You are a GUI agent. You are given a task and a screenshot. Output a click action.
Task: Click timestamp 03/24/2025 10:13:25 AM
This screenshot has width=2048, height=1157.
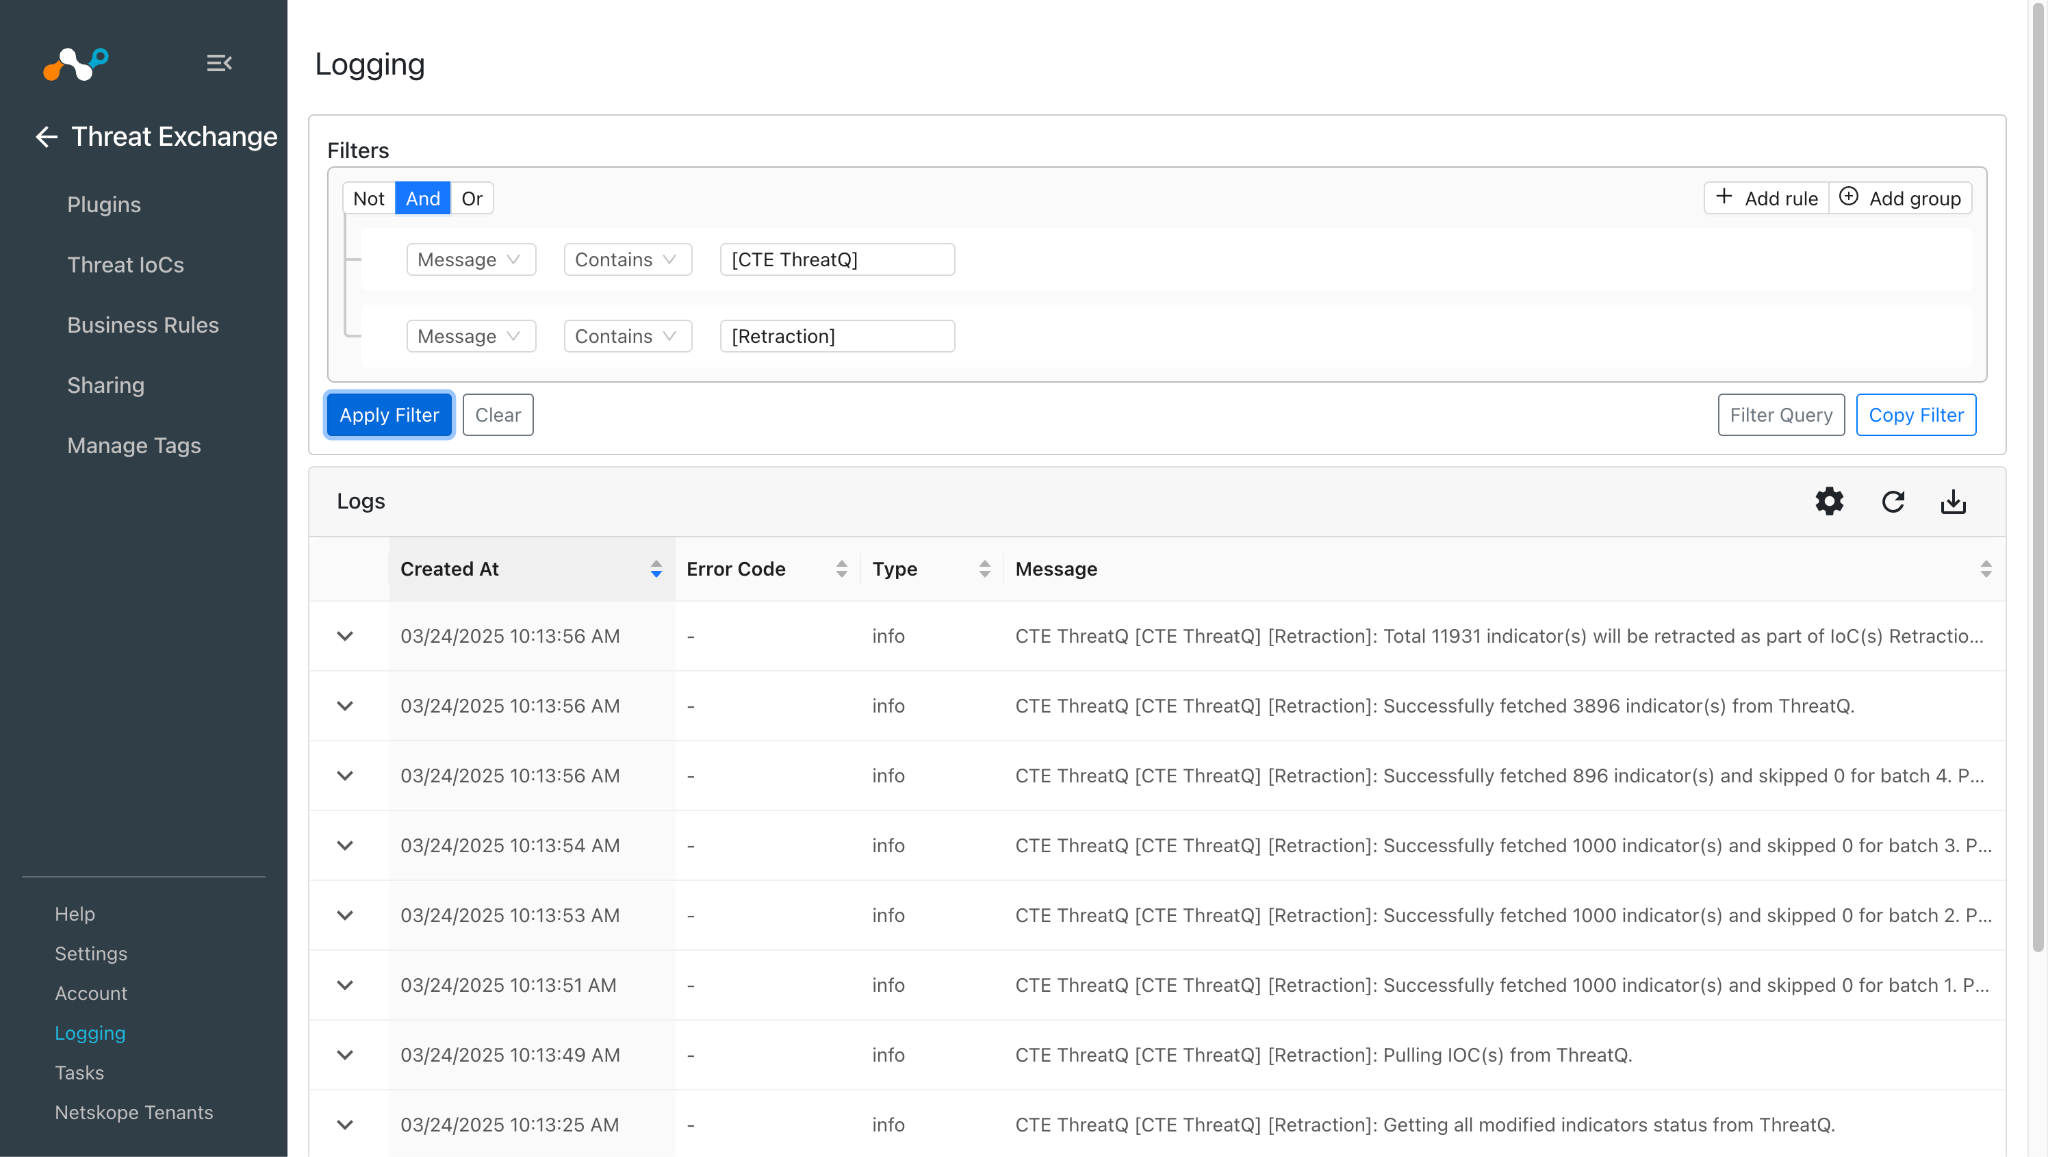(x=510, y=1125)
